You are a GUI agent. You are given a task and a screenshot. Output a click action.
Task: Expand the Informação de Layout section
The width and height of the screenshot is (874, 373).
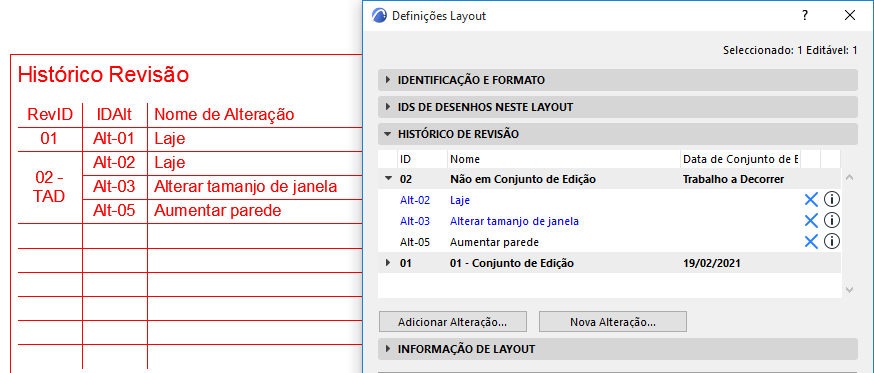[618, 349]
